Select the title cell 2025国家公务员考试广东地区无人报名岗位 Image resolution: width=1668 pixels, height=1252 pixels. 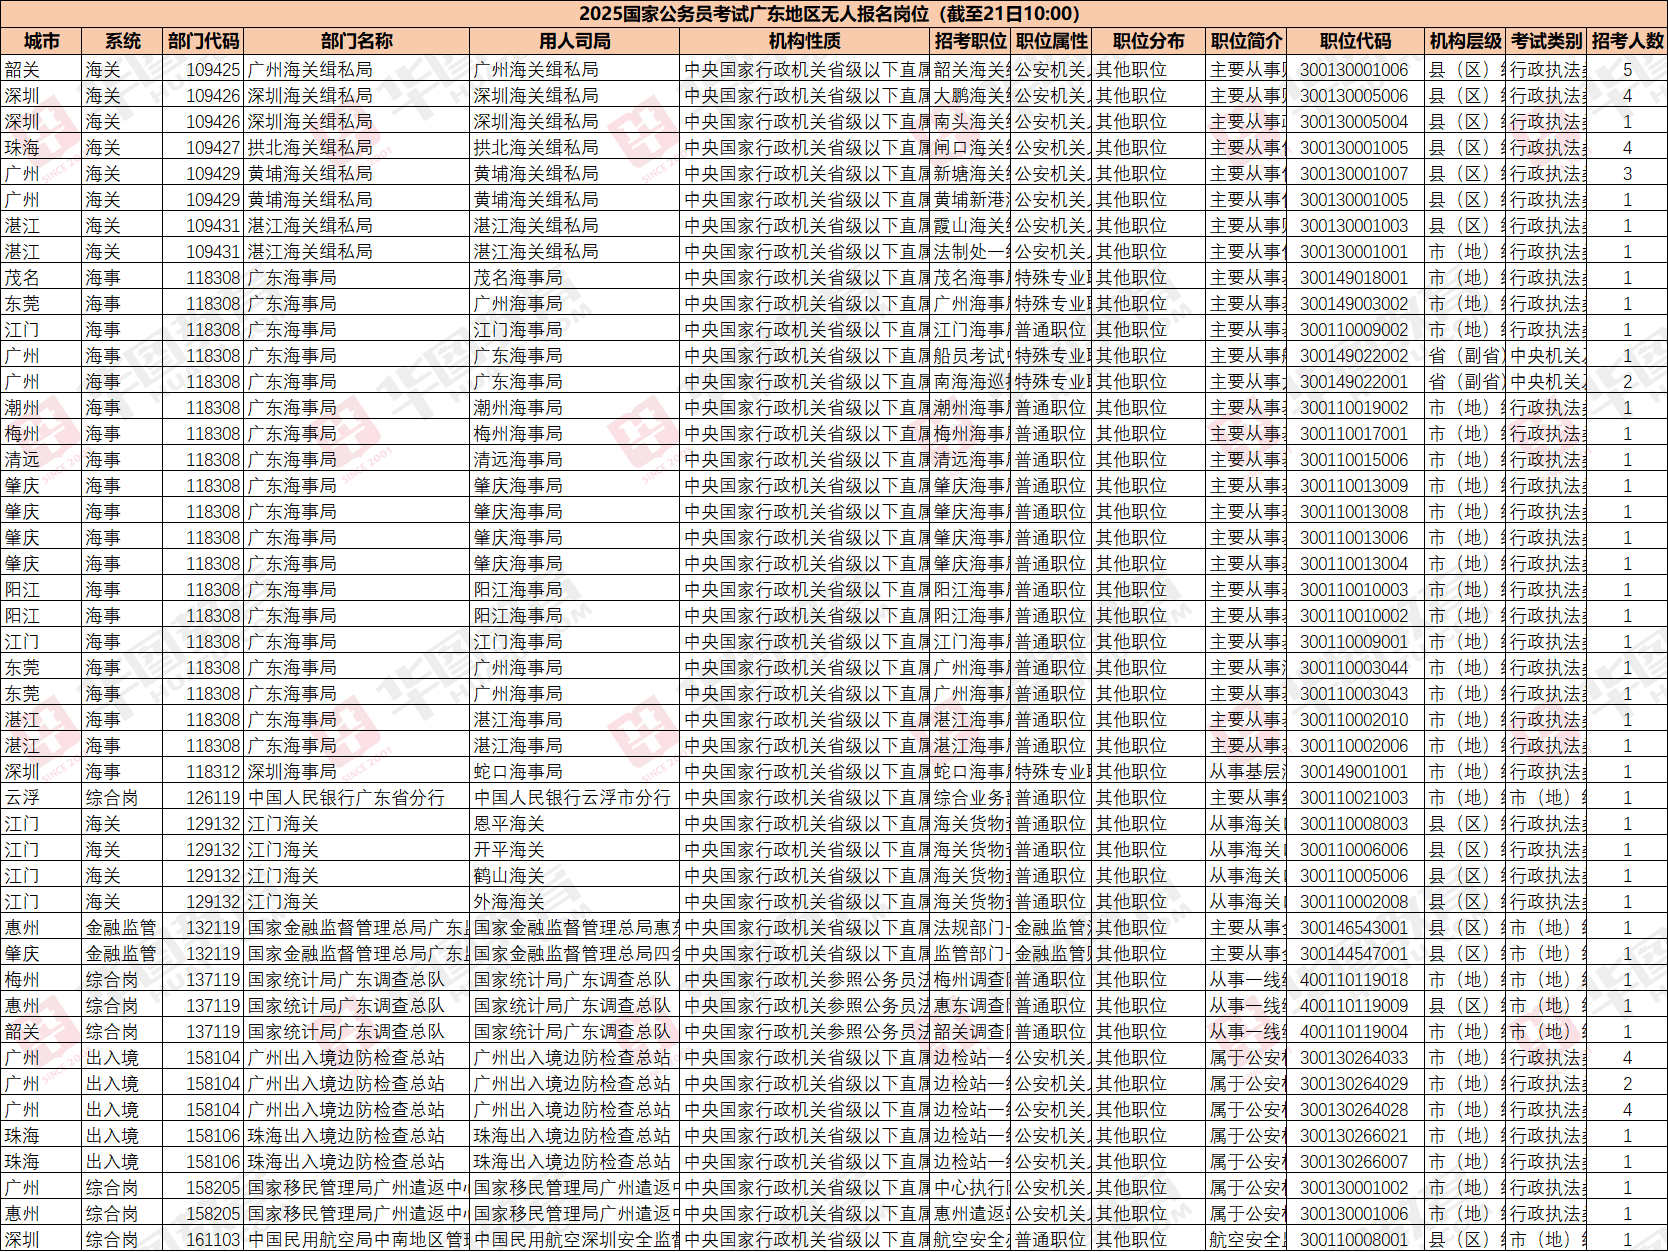click(833, 14)
